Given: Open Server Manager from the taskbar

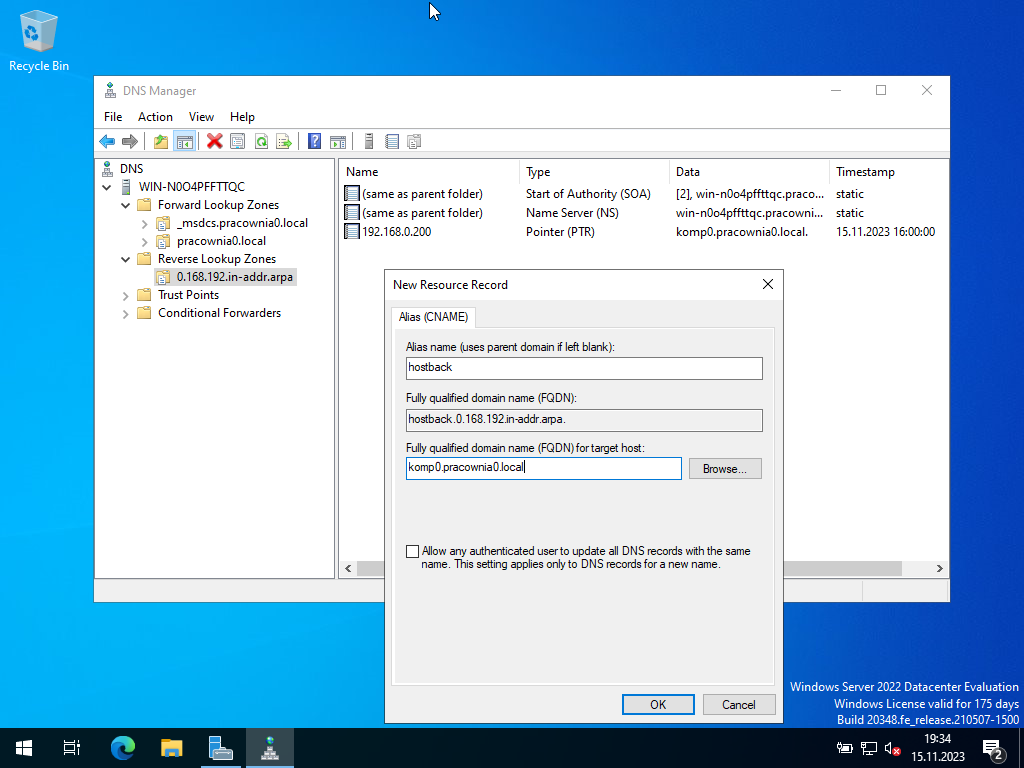Looking at the screenshot, I should 221,748.
